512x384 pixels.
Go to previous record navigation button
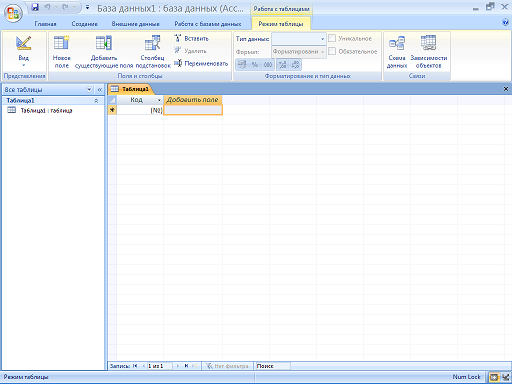tap(144, 366)
